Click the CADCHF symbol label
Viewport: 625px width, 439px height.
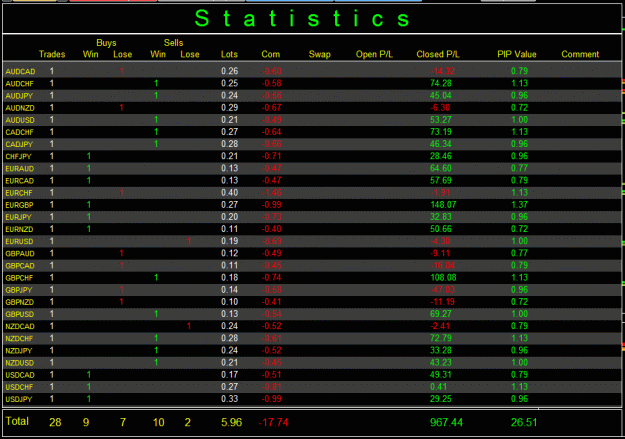pos(19,132)
